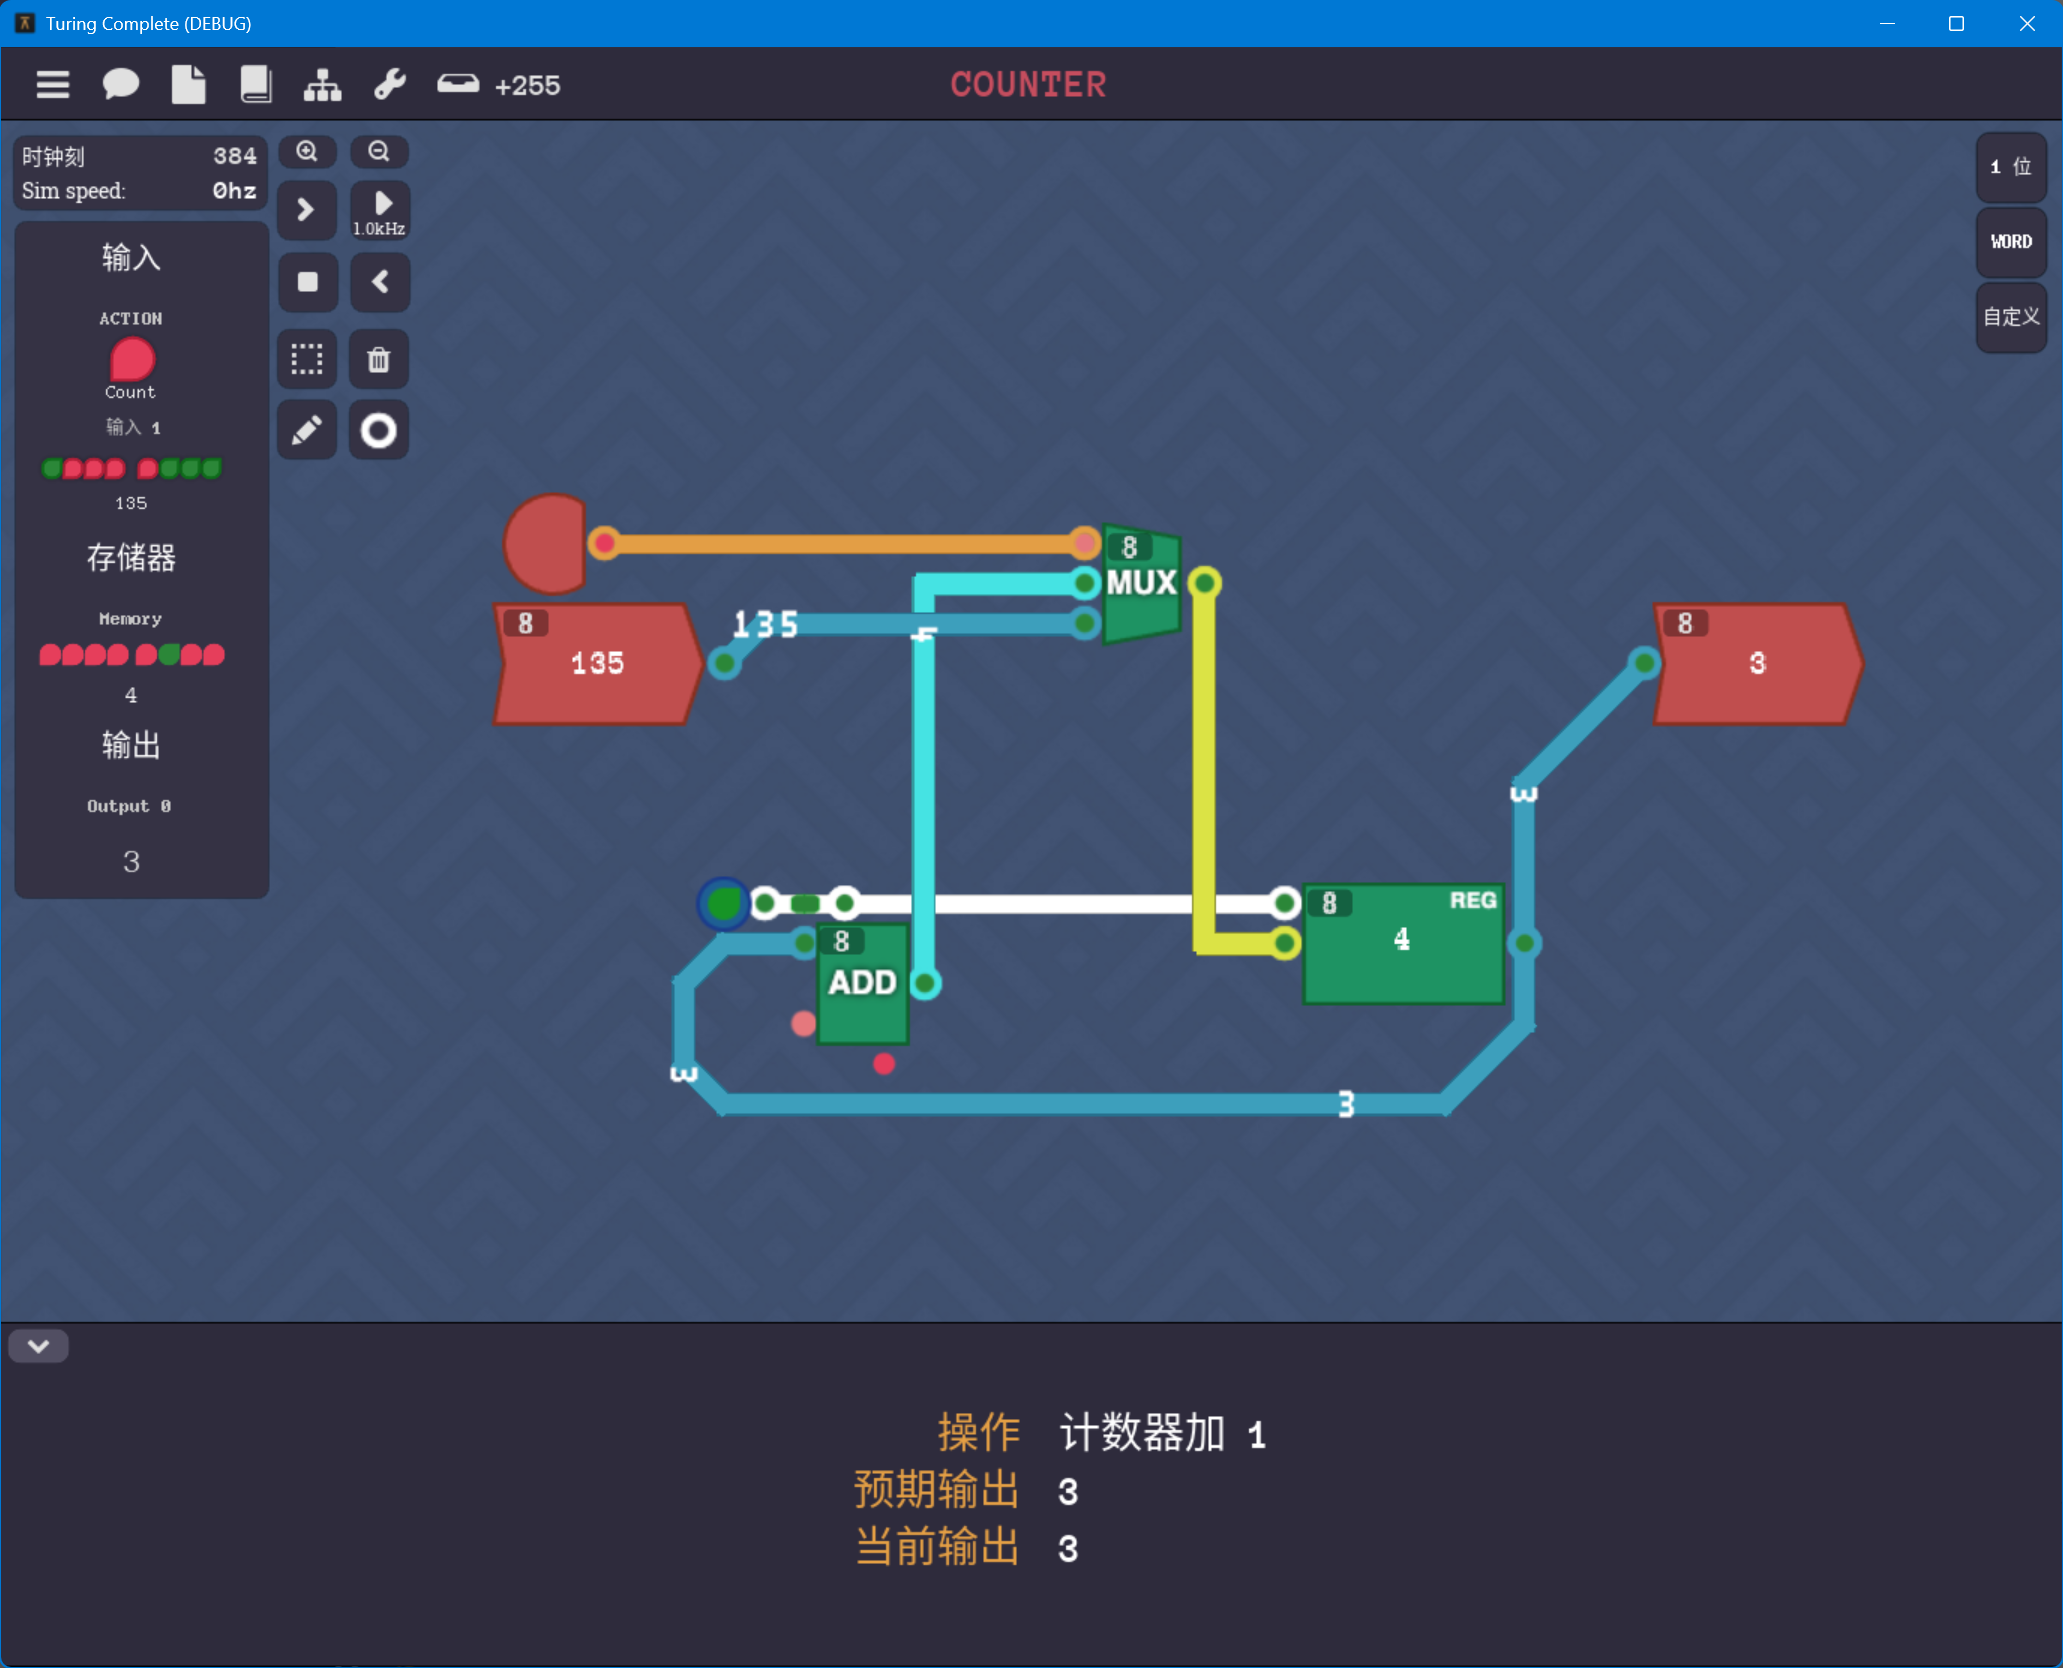Step forward one tick
Screen dimensions: 2063x1668
[307, 210]
